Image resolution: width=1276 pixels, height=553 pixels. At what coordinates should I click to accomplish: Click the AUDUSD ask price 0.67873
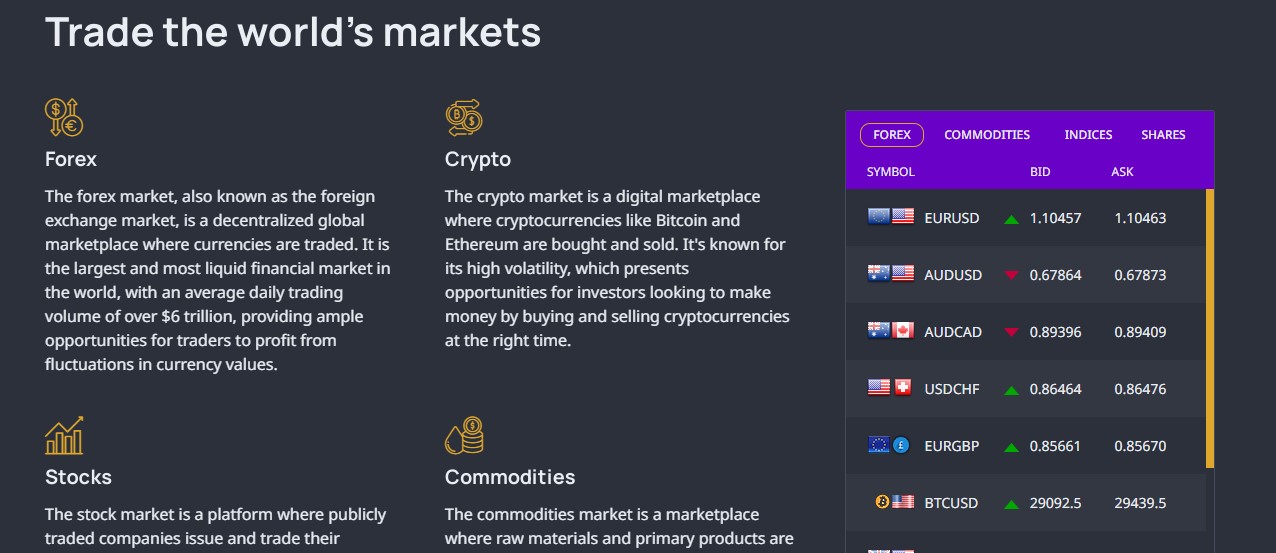(1140, 275)
